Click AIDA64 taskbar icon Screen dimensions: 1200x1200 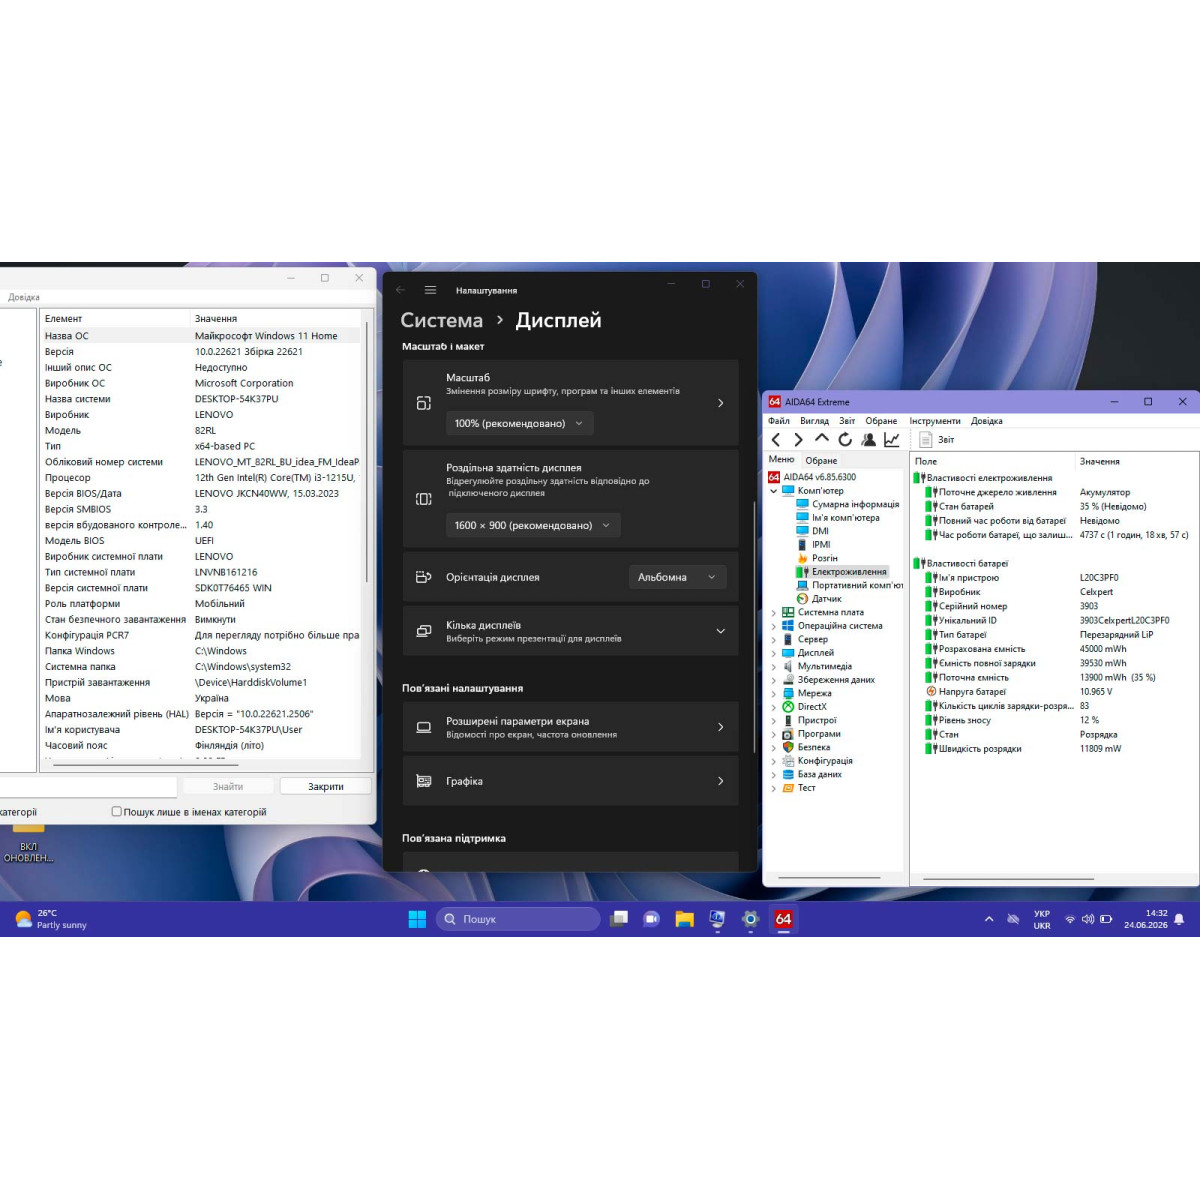[783, 919]
